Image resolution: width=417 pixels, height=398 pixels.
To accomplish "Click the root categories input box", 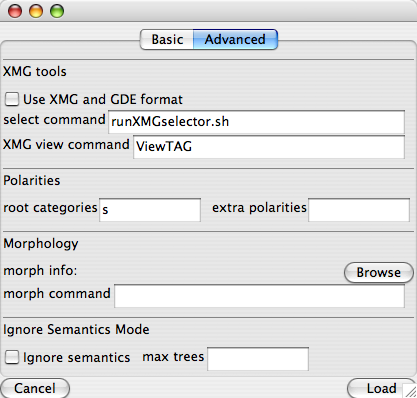I will (x=150, y=210).
